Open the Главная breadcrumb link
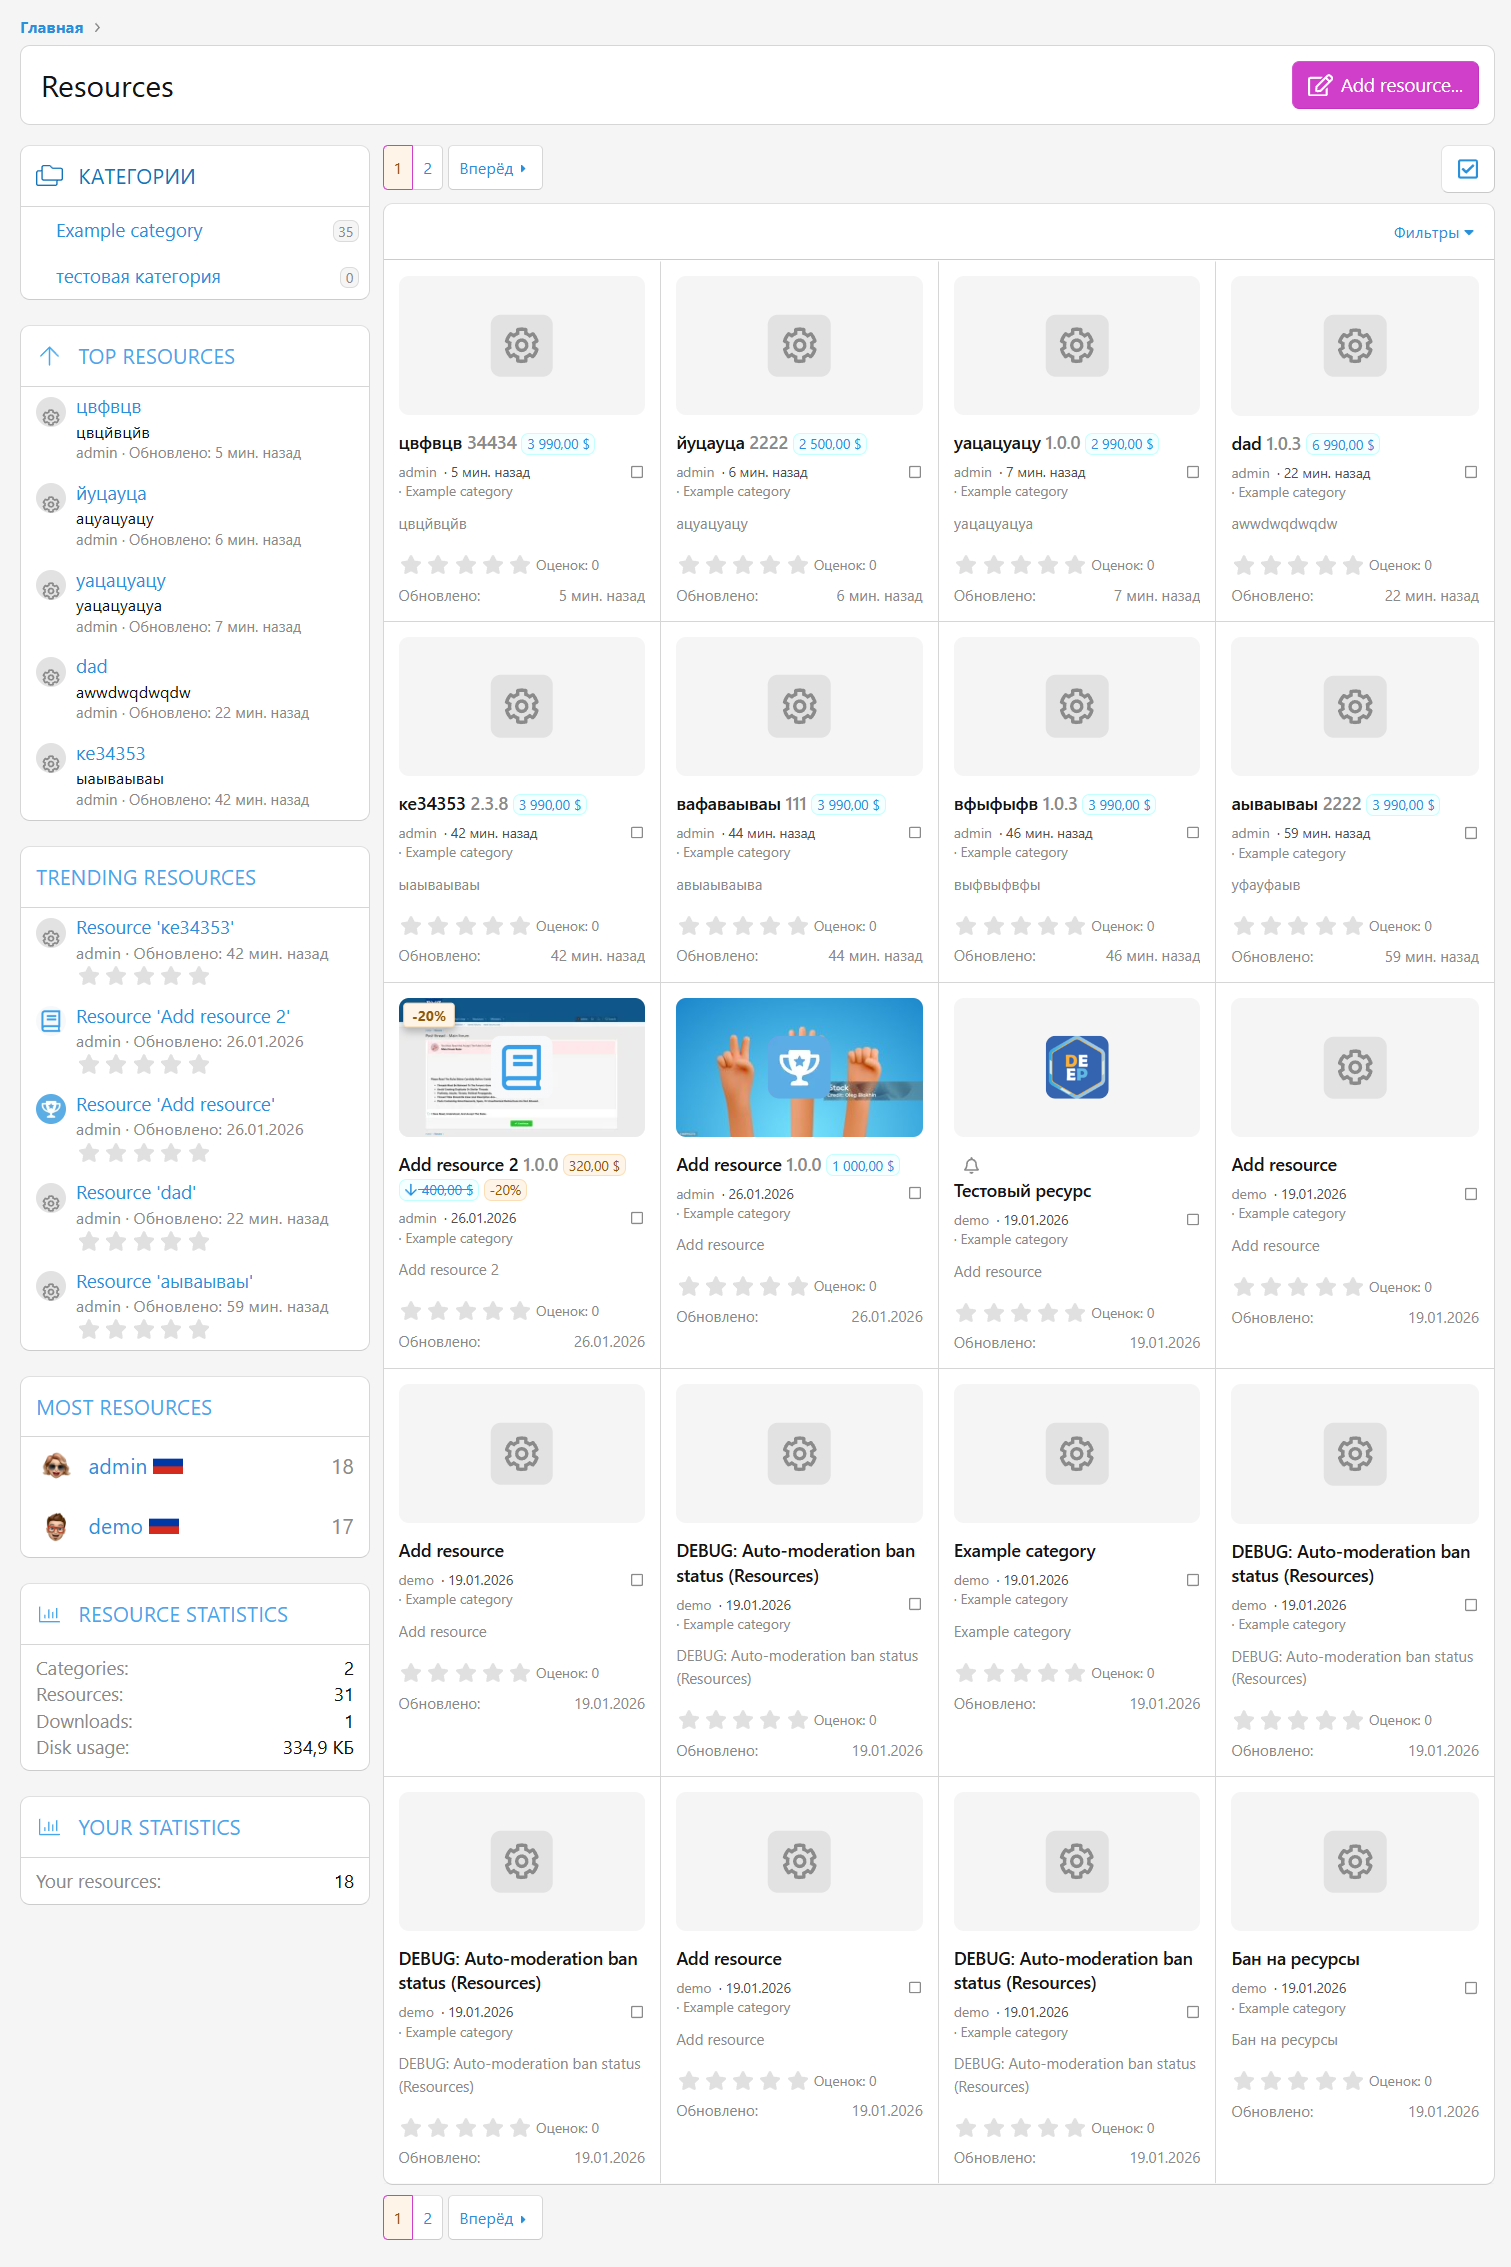This screenshot has width=1511, height=2267. coord(52,28)
